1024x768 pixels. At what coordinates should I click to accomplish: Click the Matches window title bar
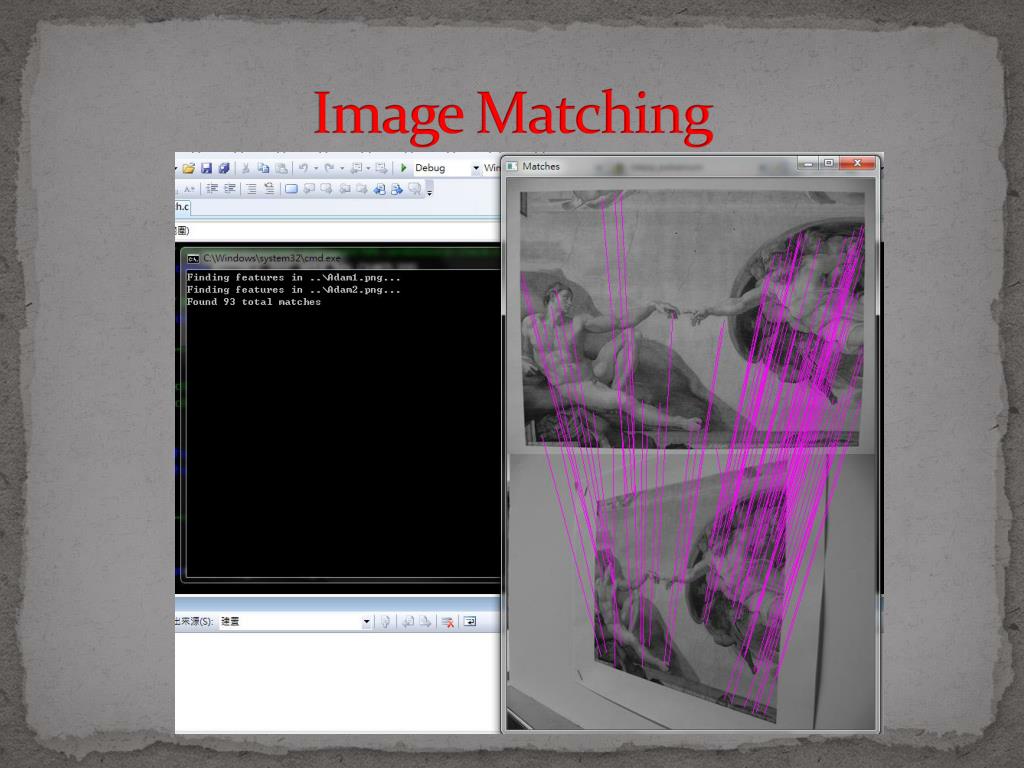point(691,166)
